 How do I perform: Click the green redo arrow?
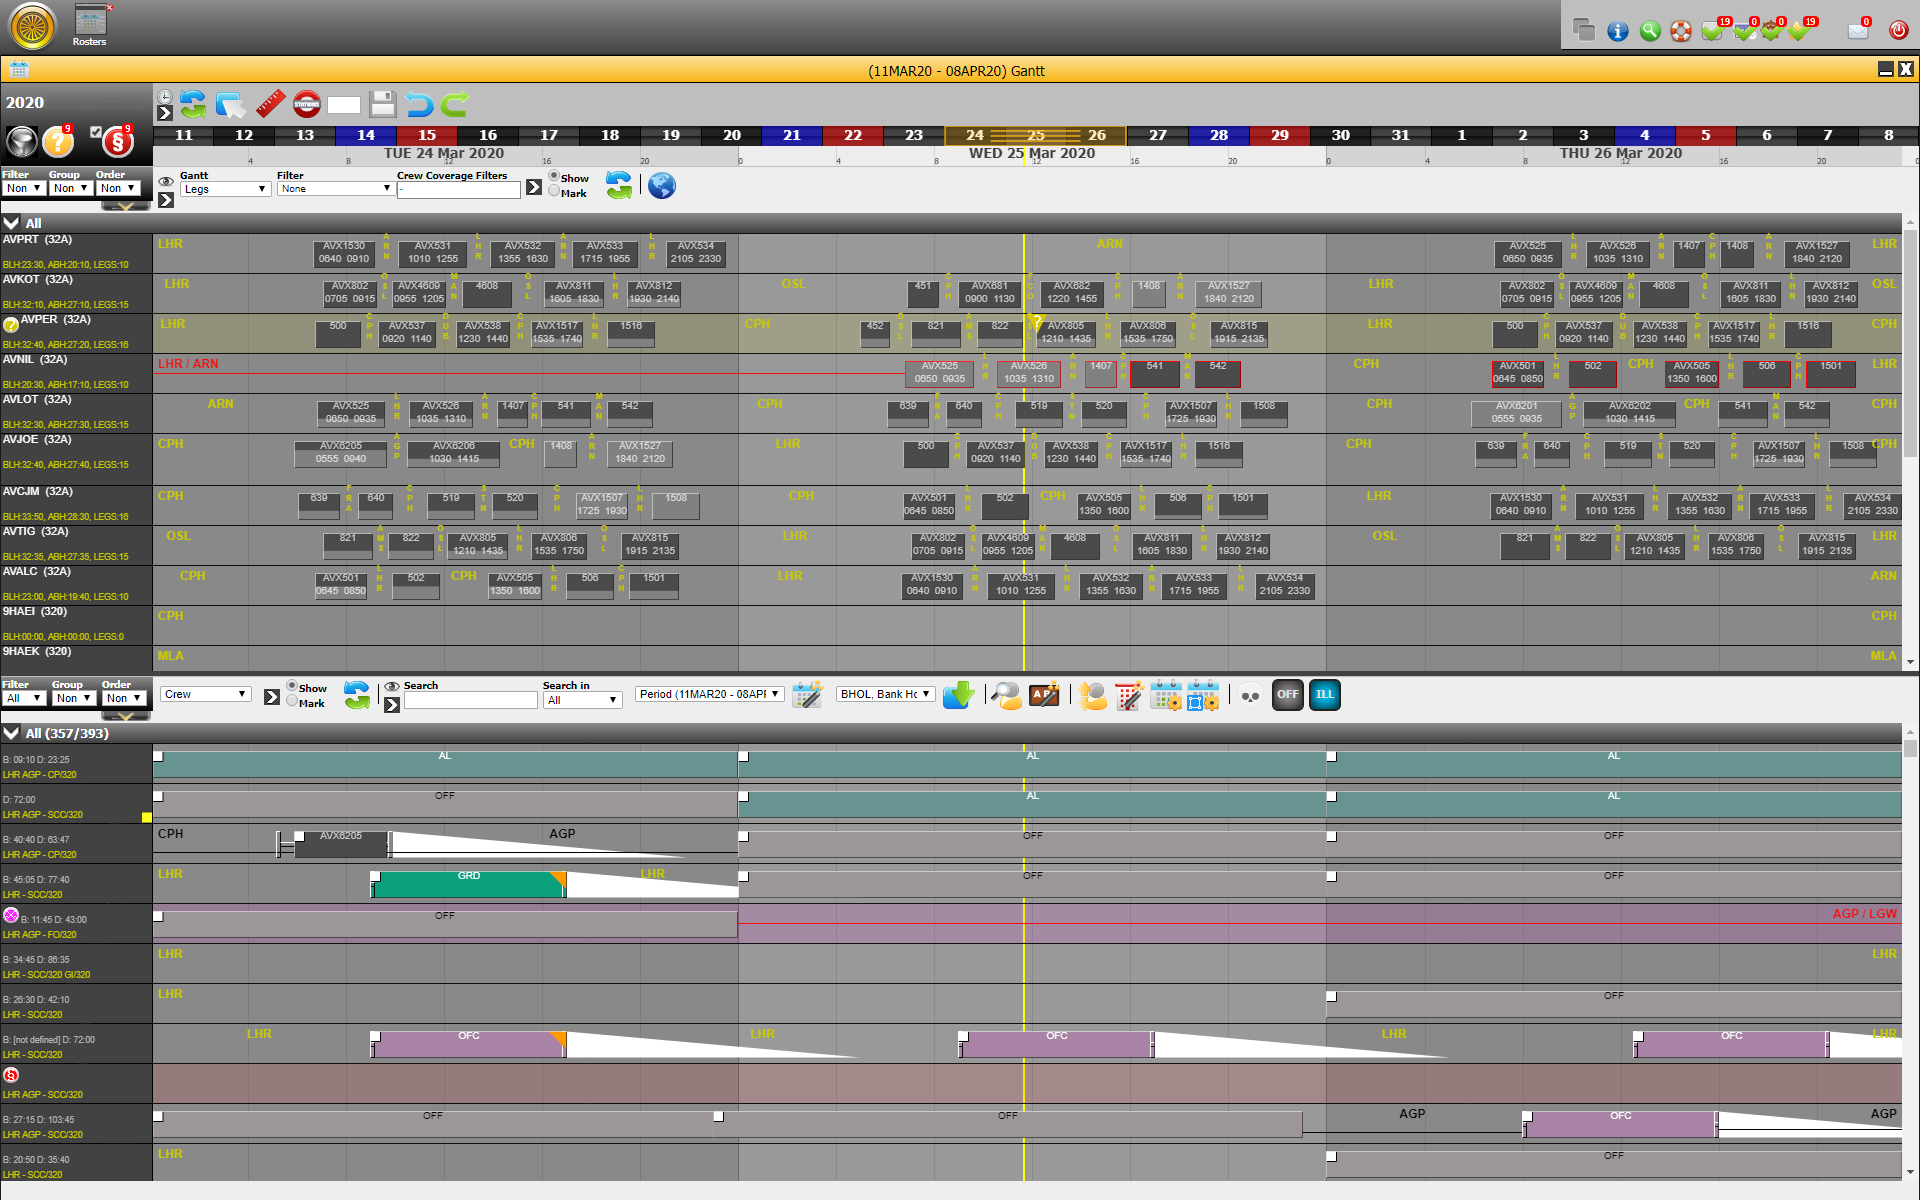[455, 104]
